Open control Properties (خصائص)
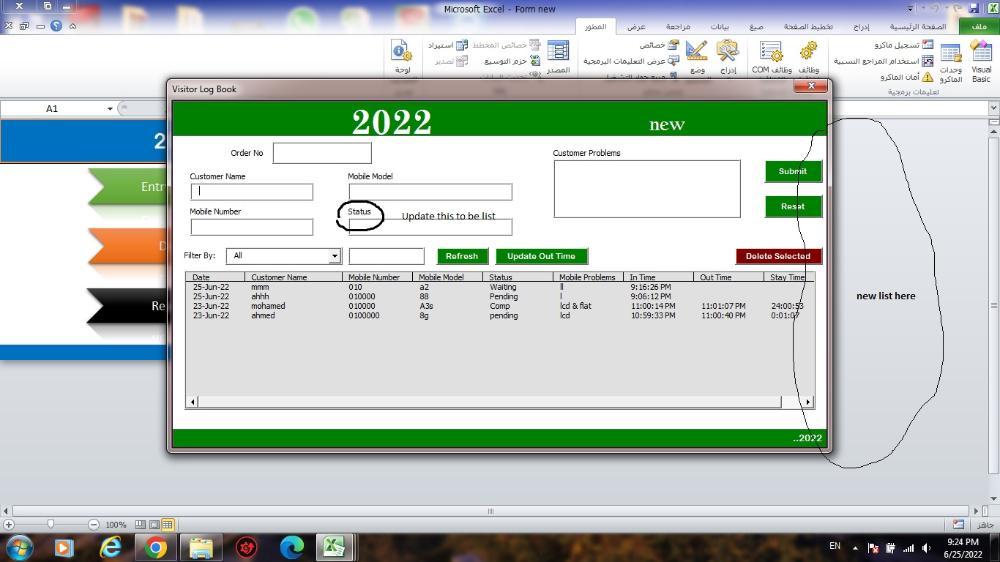Image resolution: width=1000 pixels, height=562 pixels. tap(659, 45)
